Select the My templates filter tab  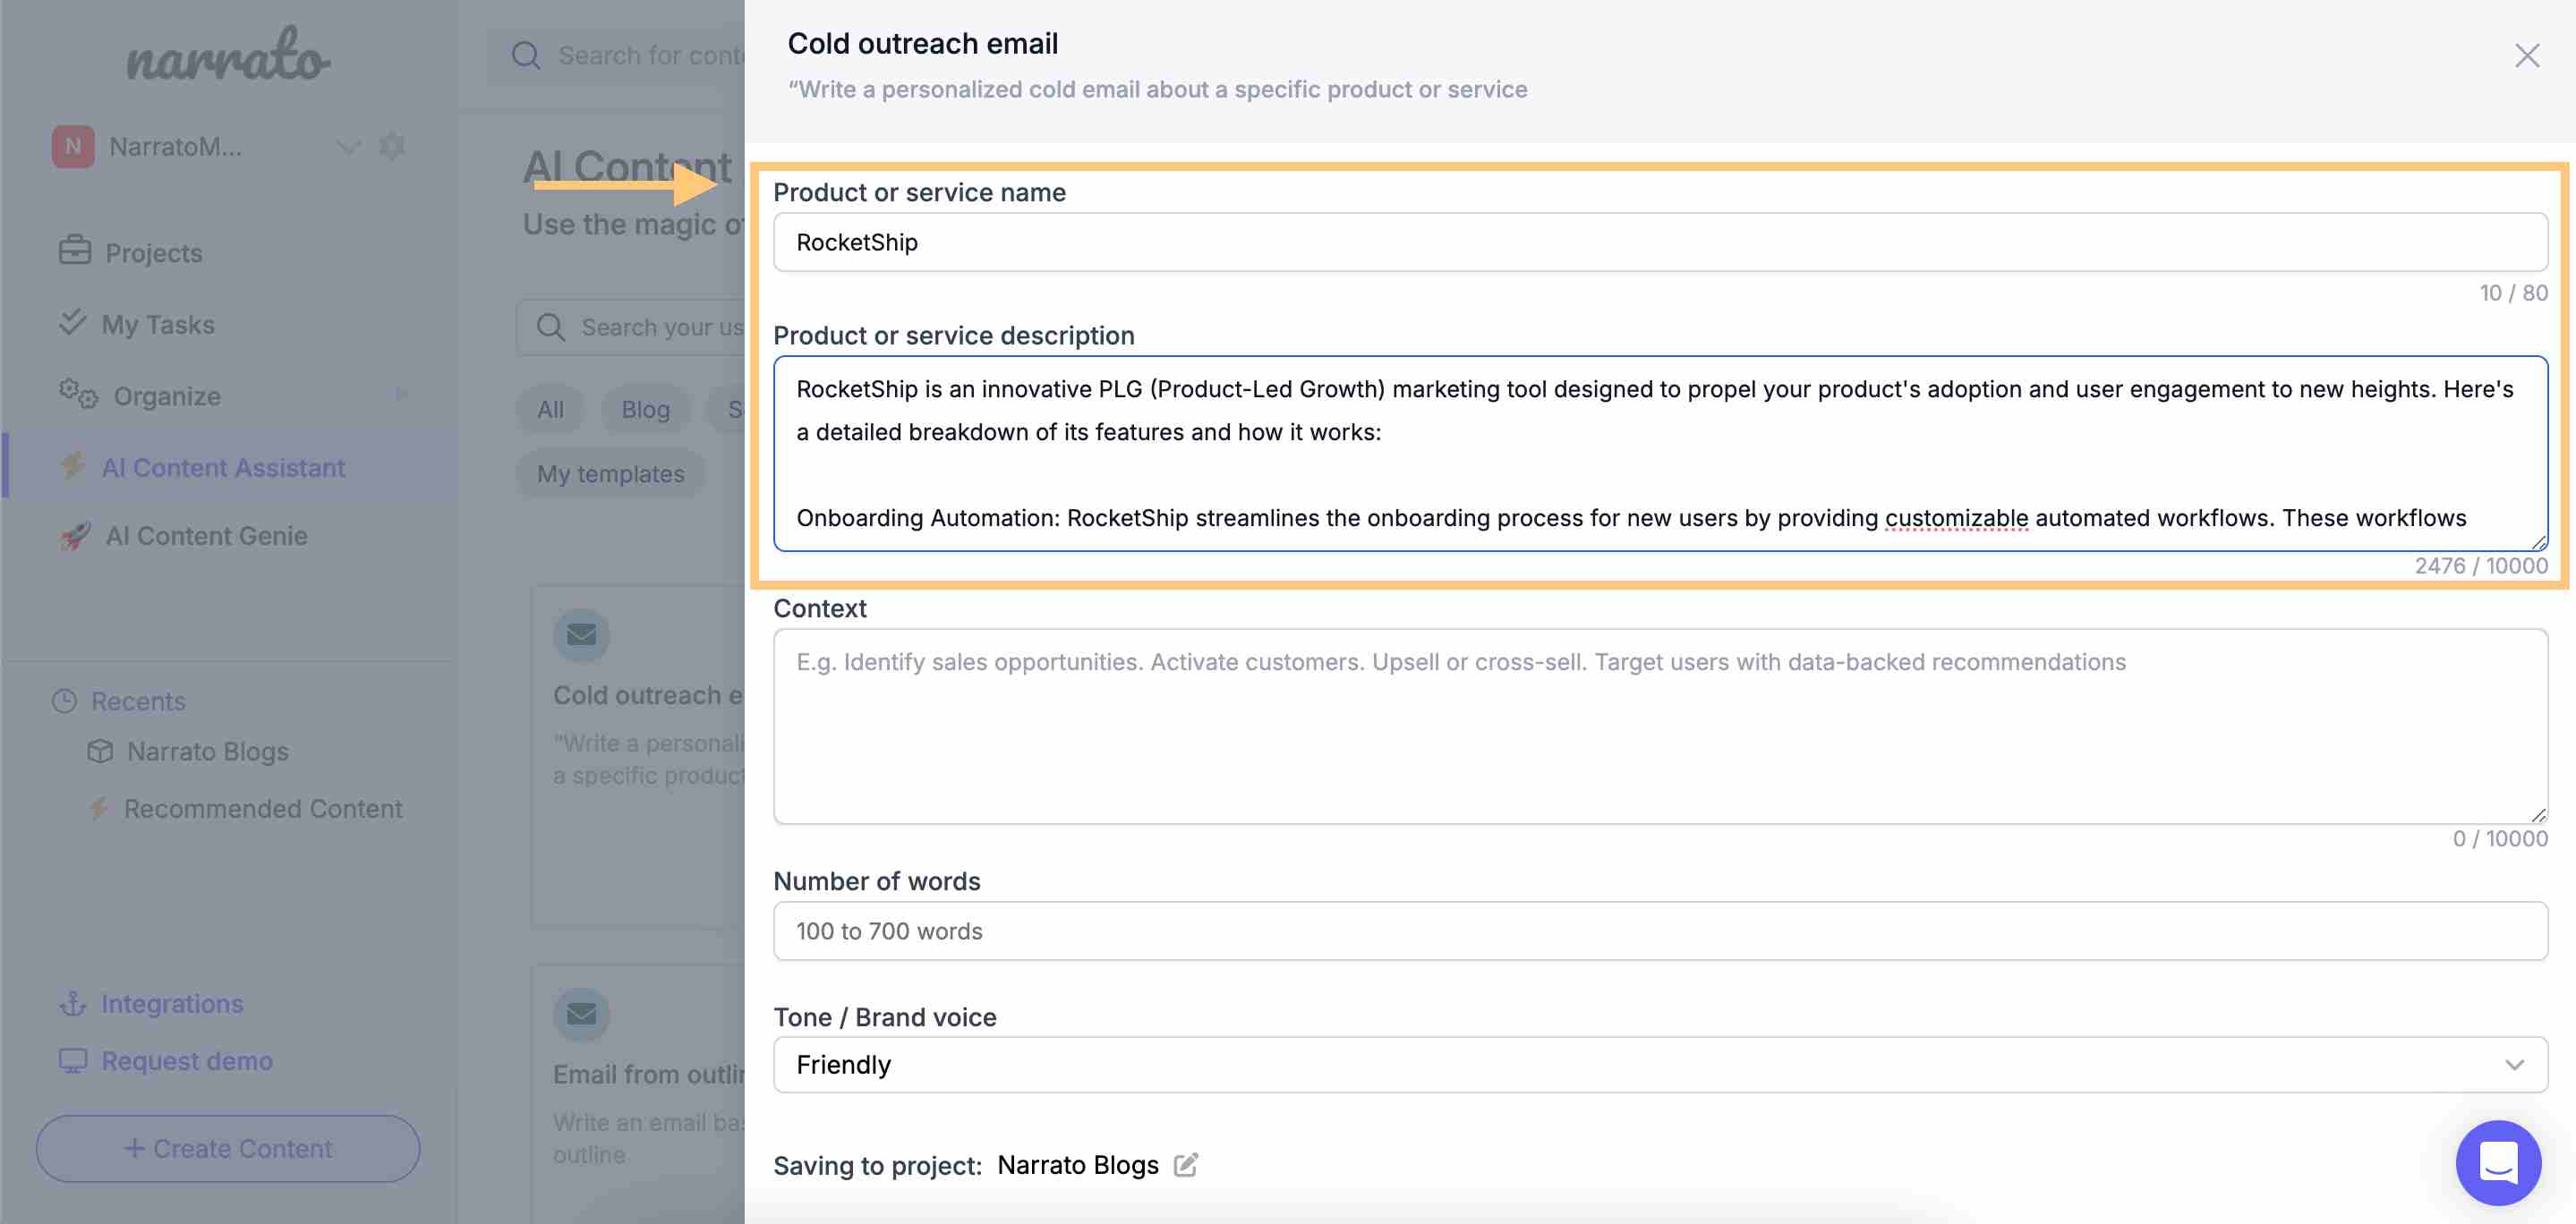(x=611, y=473)
